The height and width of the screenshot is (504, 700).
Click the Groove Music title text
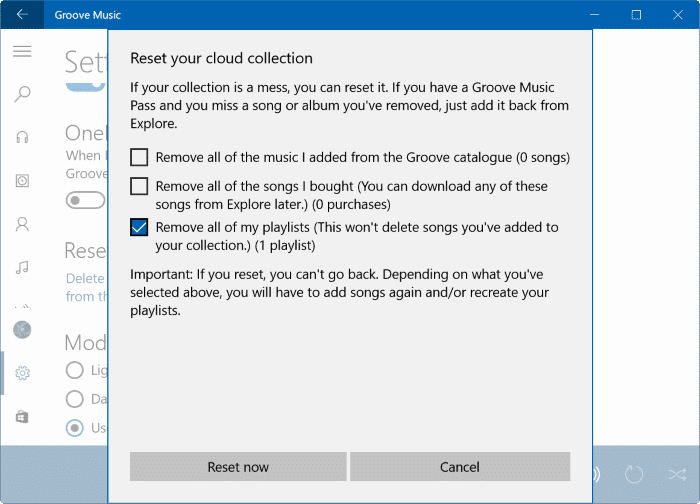88,15
